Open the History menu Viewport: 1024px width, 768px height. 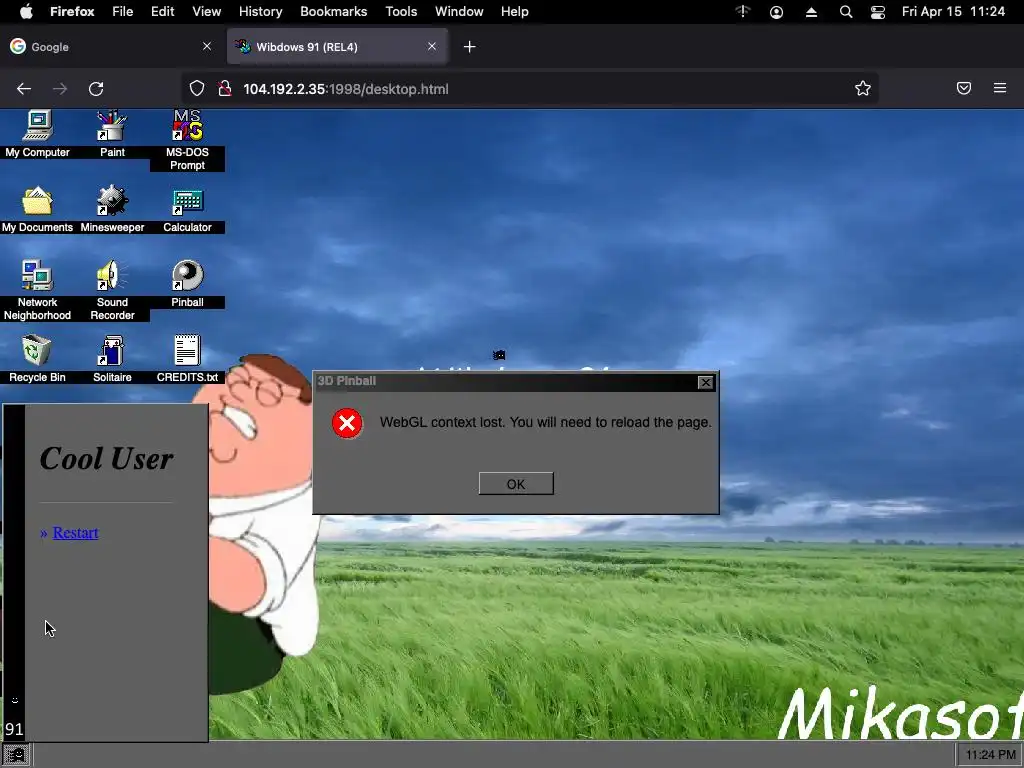(260, 12)
